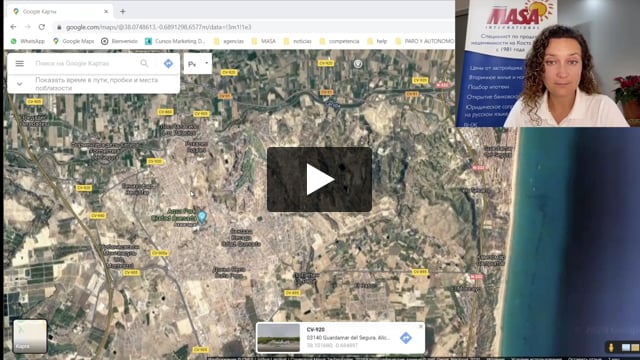The width and height of the screenshot is (640, 360).
Task: Toggle map layer via Карта thumbnail
Action: point(30,336)
